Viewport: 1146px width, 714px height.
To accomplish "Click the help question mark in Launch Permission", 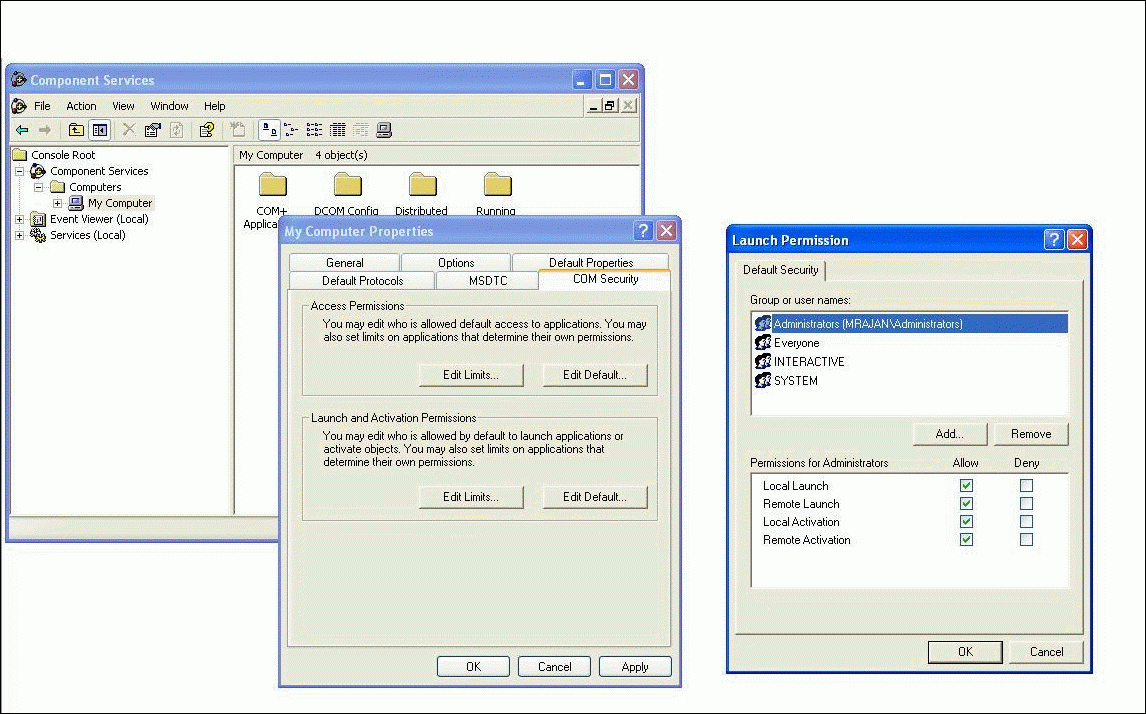I will 1053,240.
